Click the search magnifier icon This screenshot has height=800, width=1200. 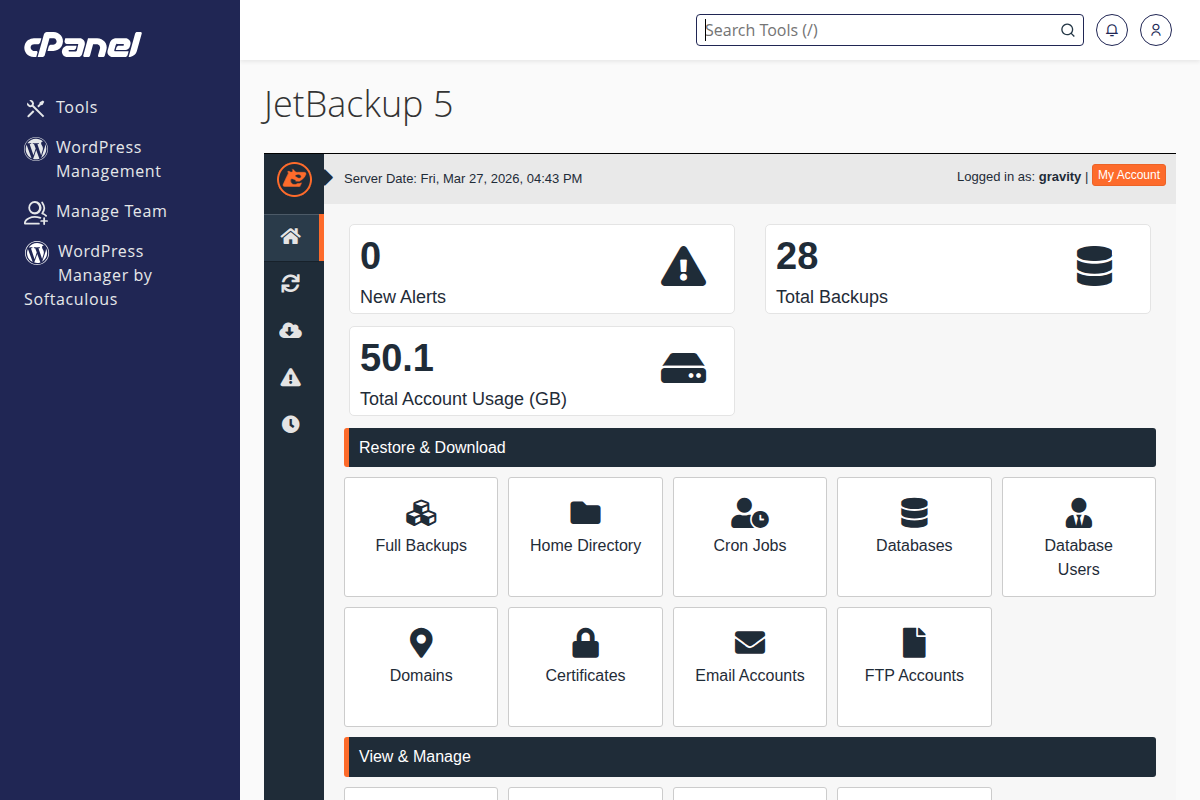[x=1068, y=30]
